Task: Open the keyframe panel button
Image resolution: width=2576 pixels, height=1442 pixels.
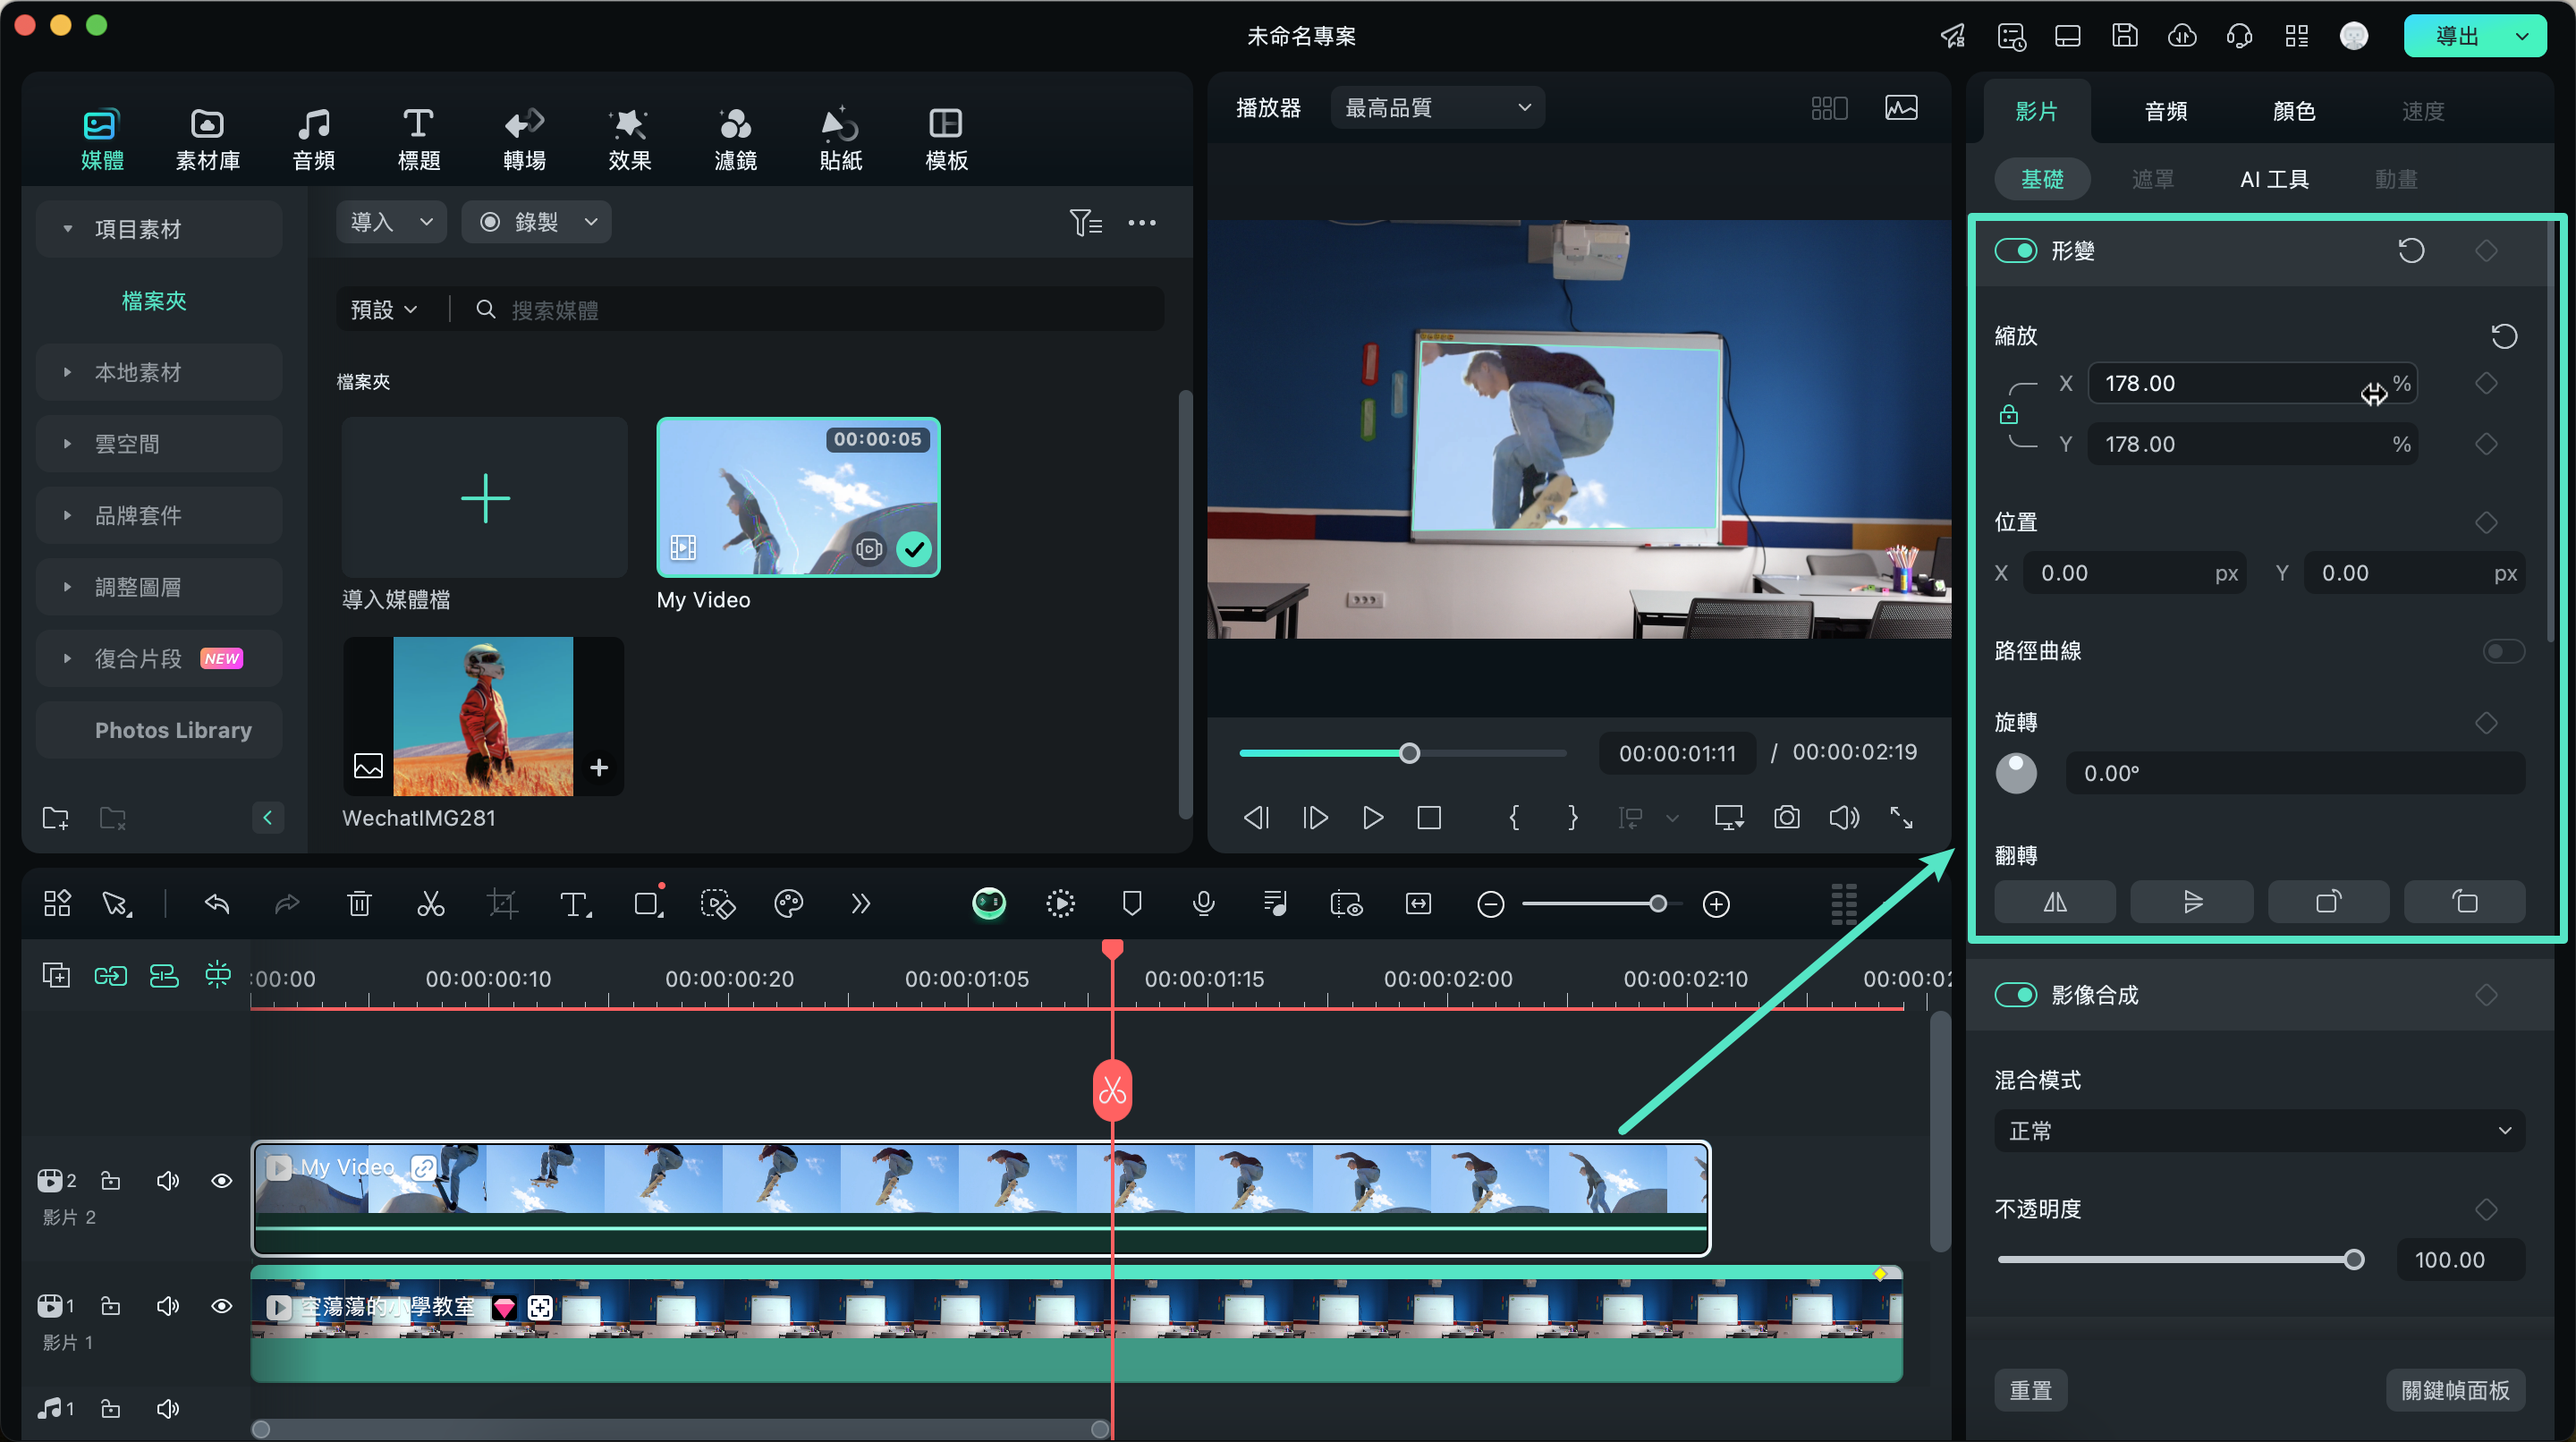Action: (x=2455, y=1390)
